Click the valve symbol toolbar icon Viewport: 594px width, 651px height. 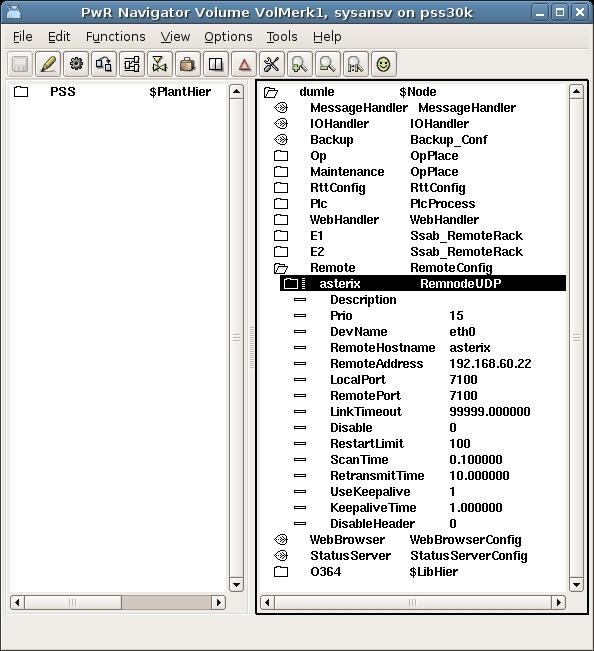click(160, 64)
